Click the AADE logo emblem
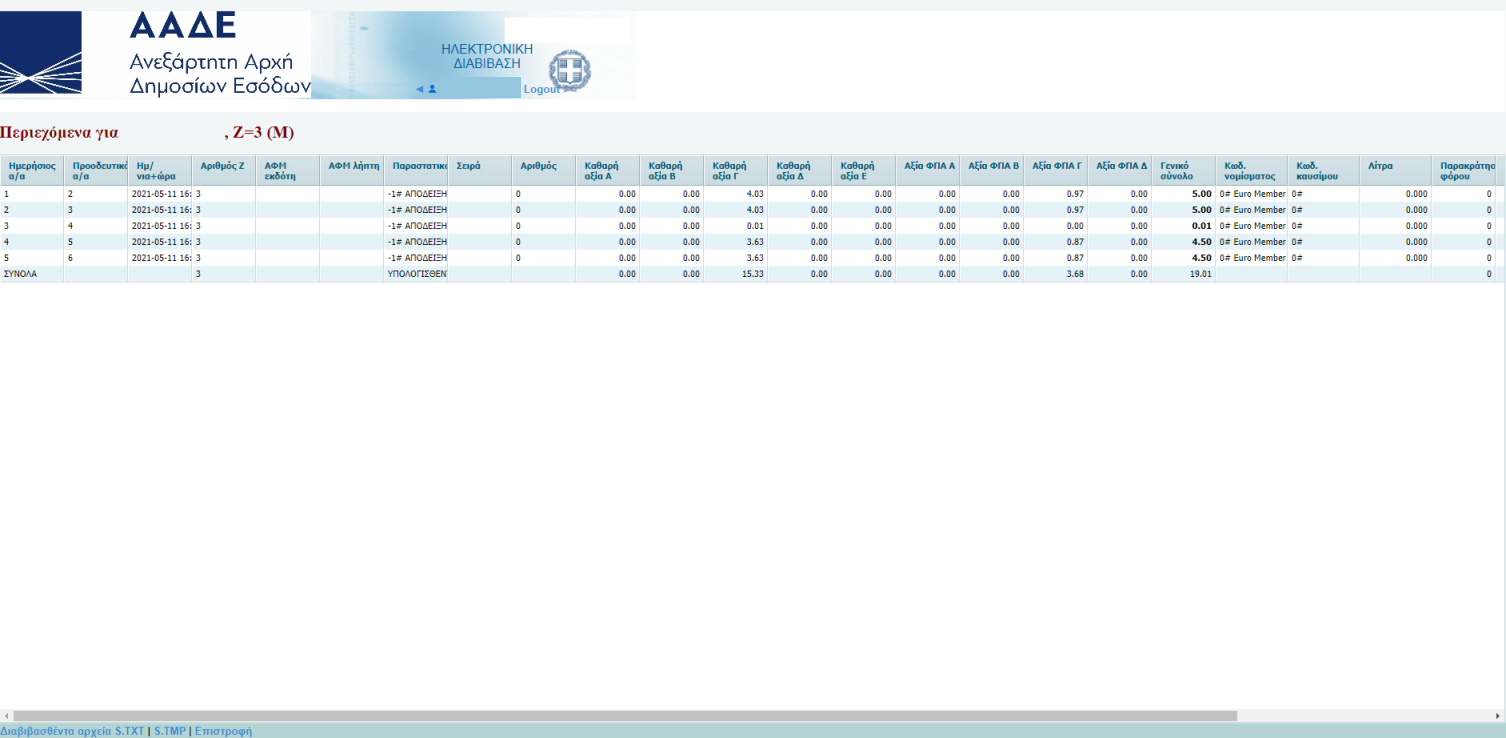1506x738 pixels. (x=41, y=54)
